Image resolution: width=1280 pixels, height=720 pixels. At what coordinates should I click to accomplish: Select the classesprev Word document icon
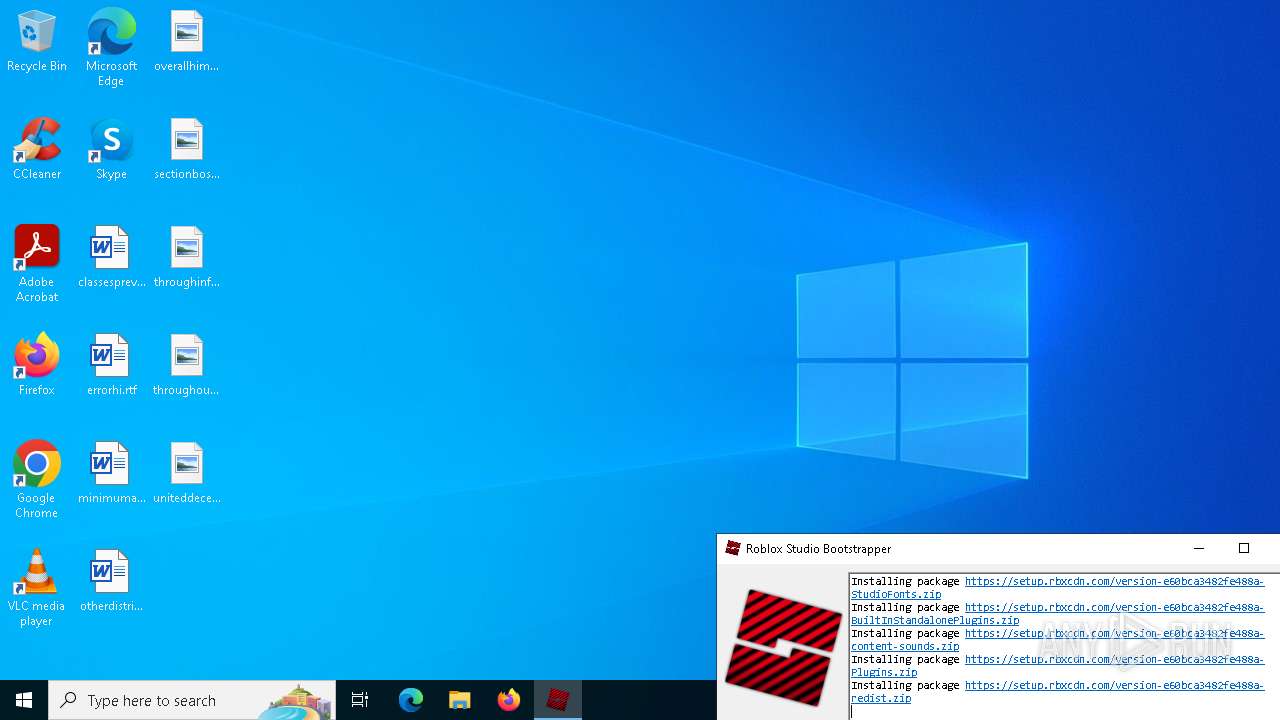[111, 258]
